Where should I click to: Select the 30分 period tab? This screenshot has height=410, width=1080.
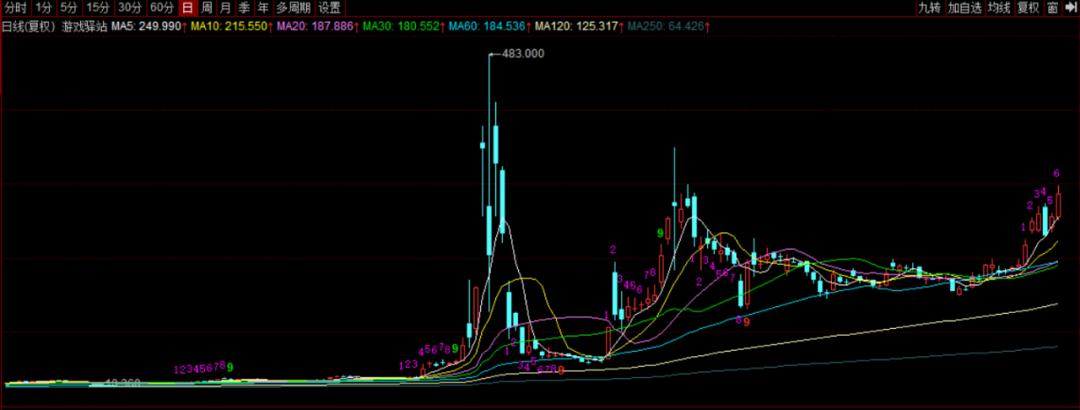129,8
